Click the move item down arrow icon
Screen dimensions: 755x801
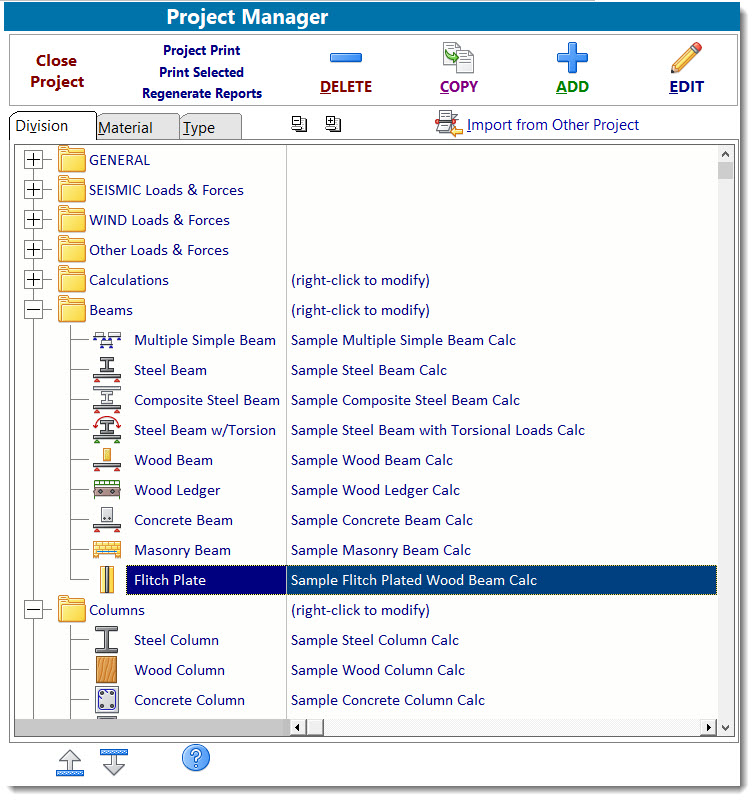click(114, 761)
